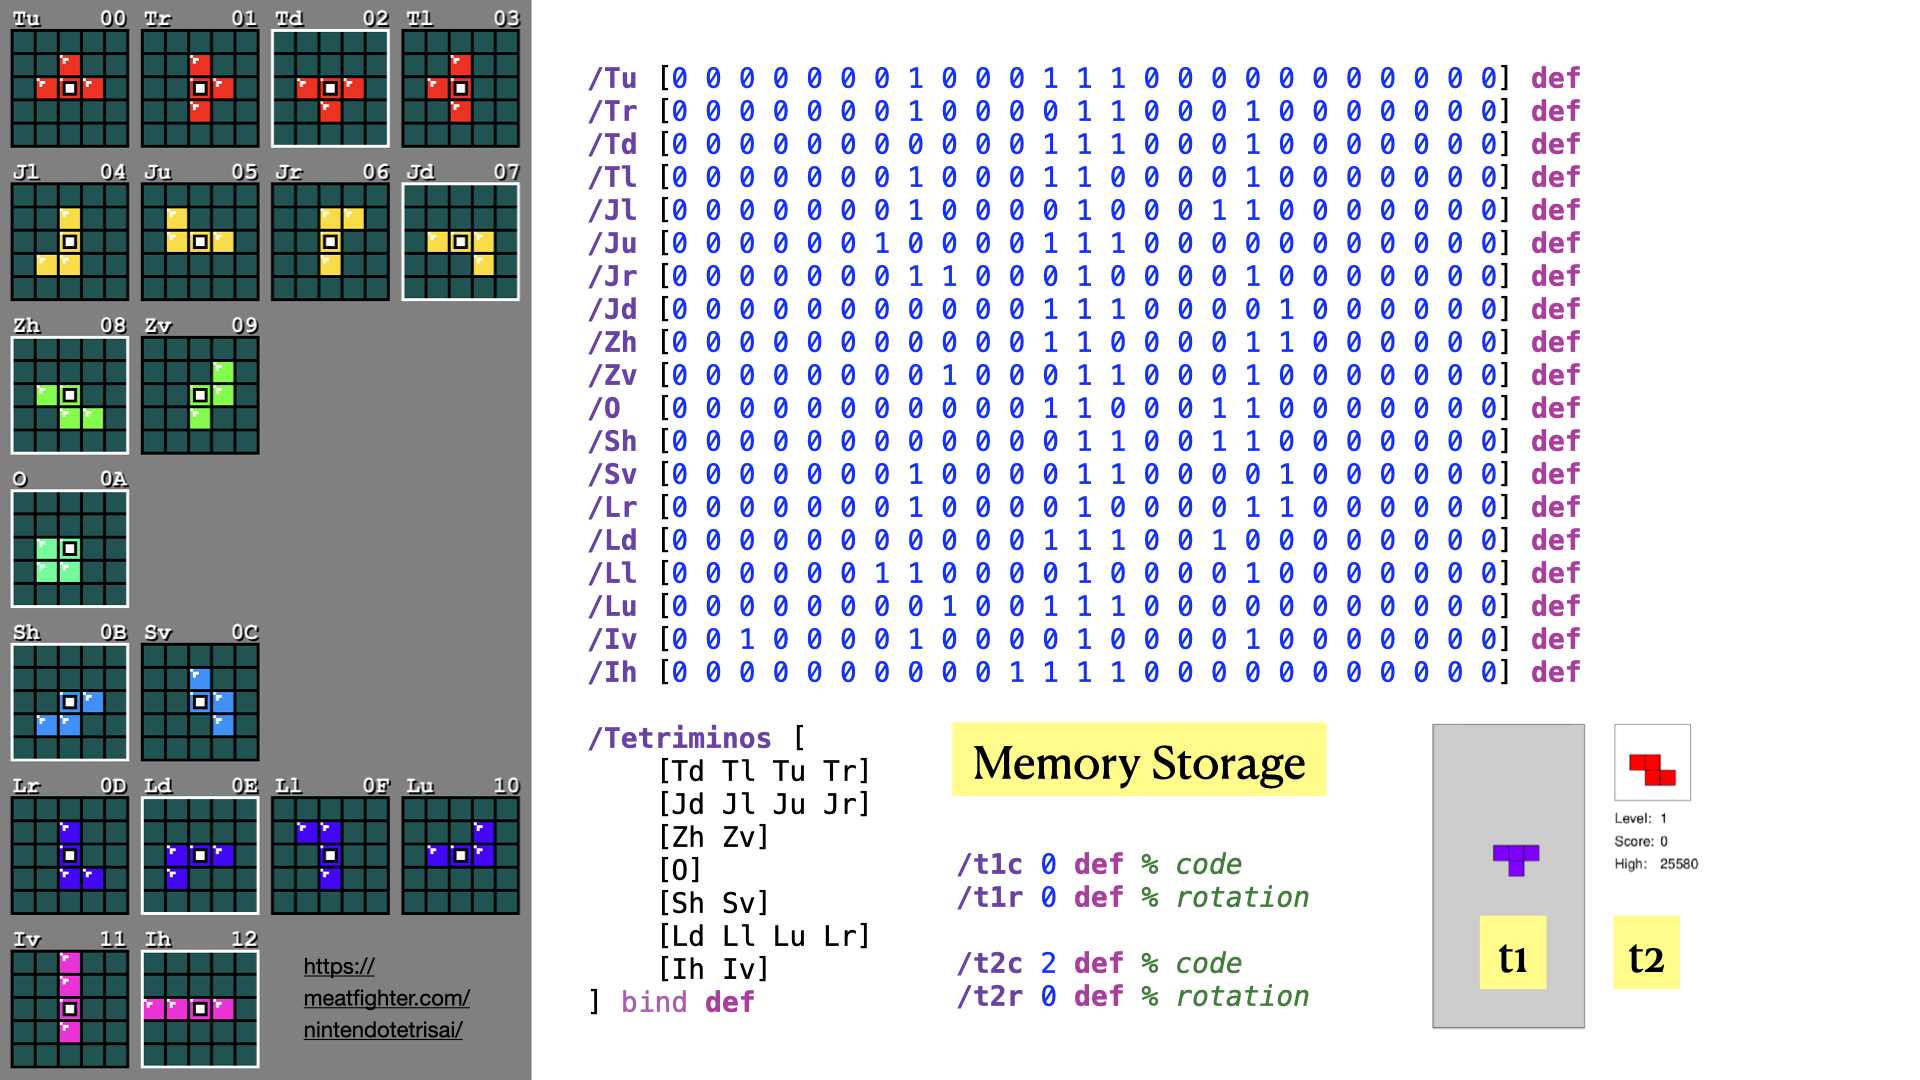This screenshot has height=1080, width=1920.
Task: Click the yellow t1 label
Action: point(1513,953)
